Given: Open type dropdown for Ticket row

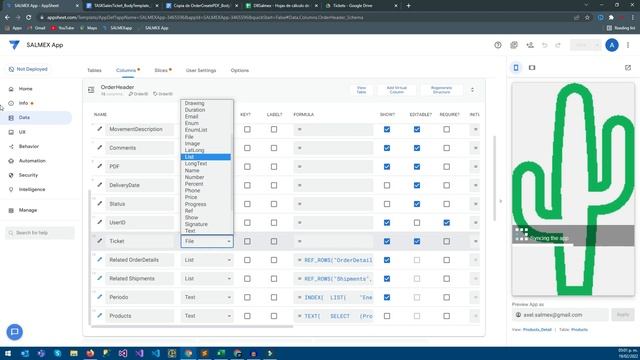Looking at the screenshot, I should point(207,241).
